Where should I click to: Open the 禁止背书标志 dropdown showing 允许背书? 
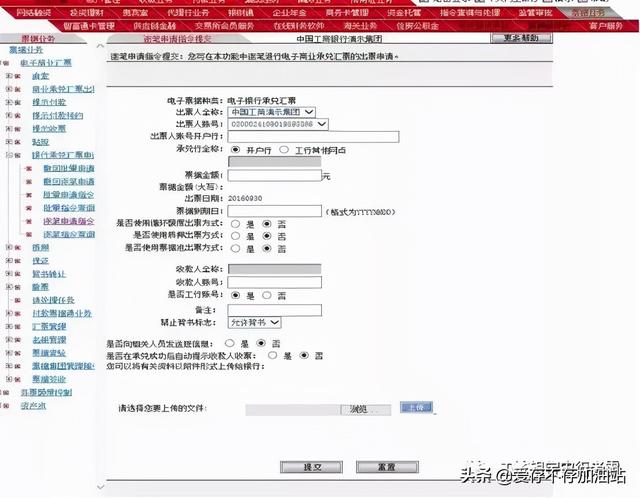[254, 322]
